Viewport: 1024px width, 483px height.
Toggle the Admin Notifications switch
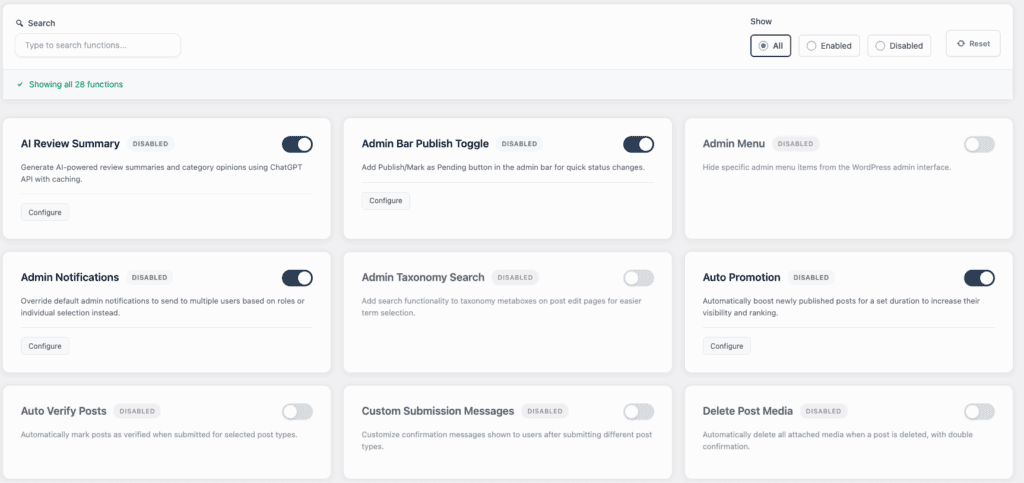(x=297, y=277)
